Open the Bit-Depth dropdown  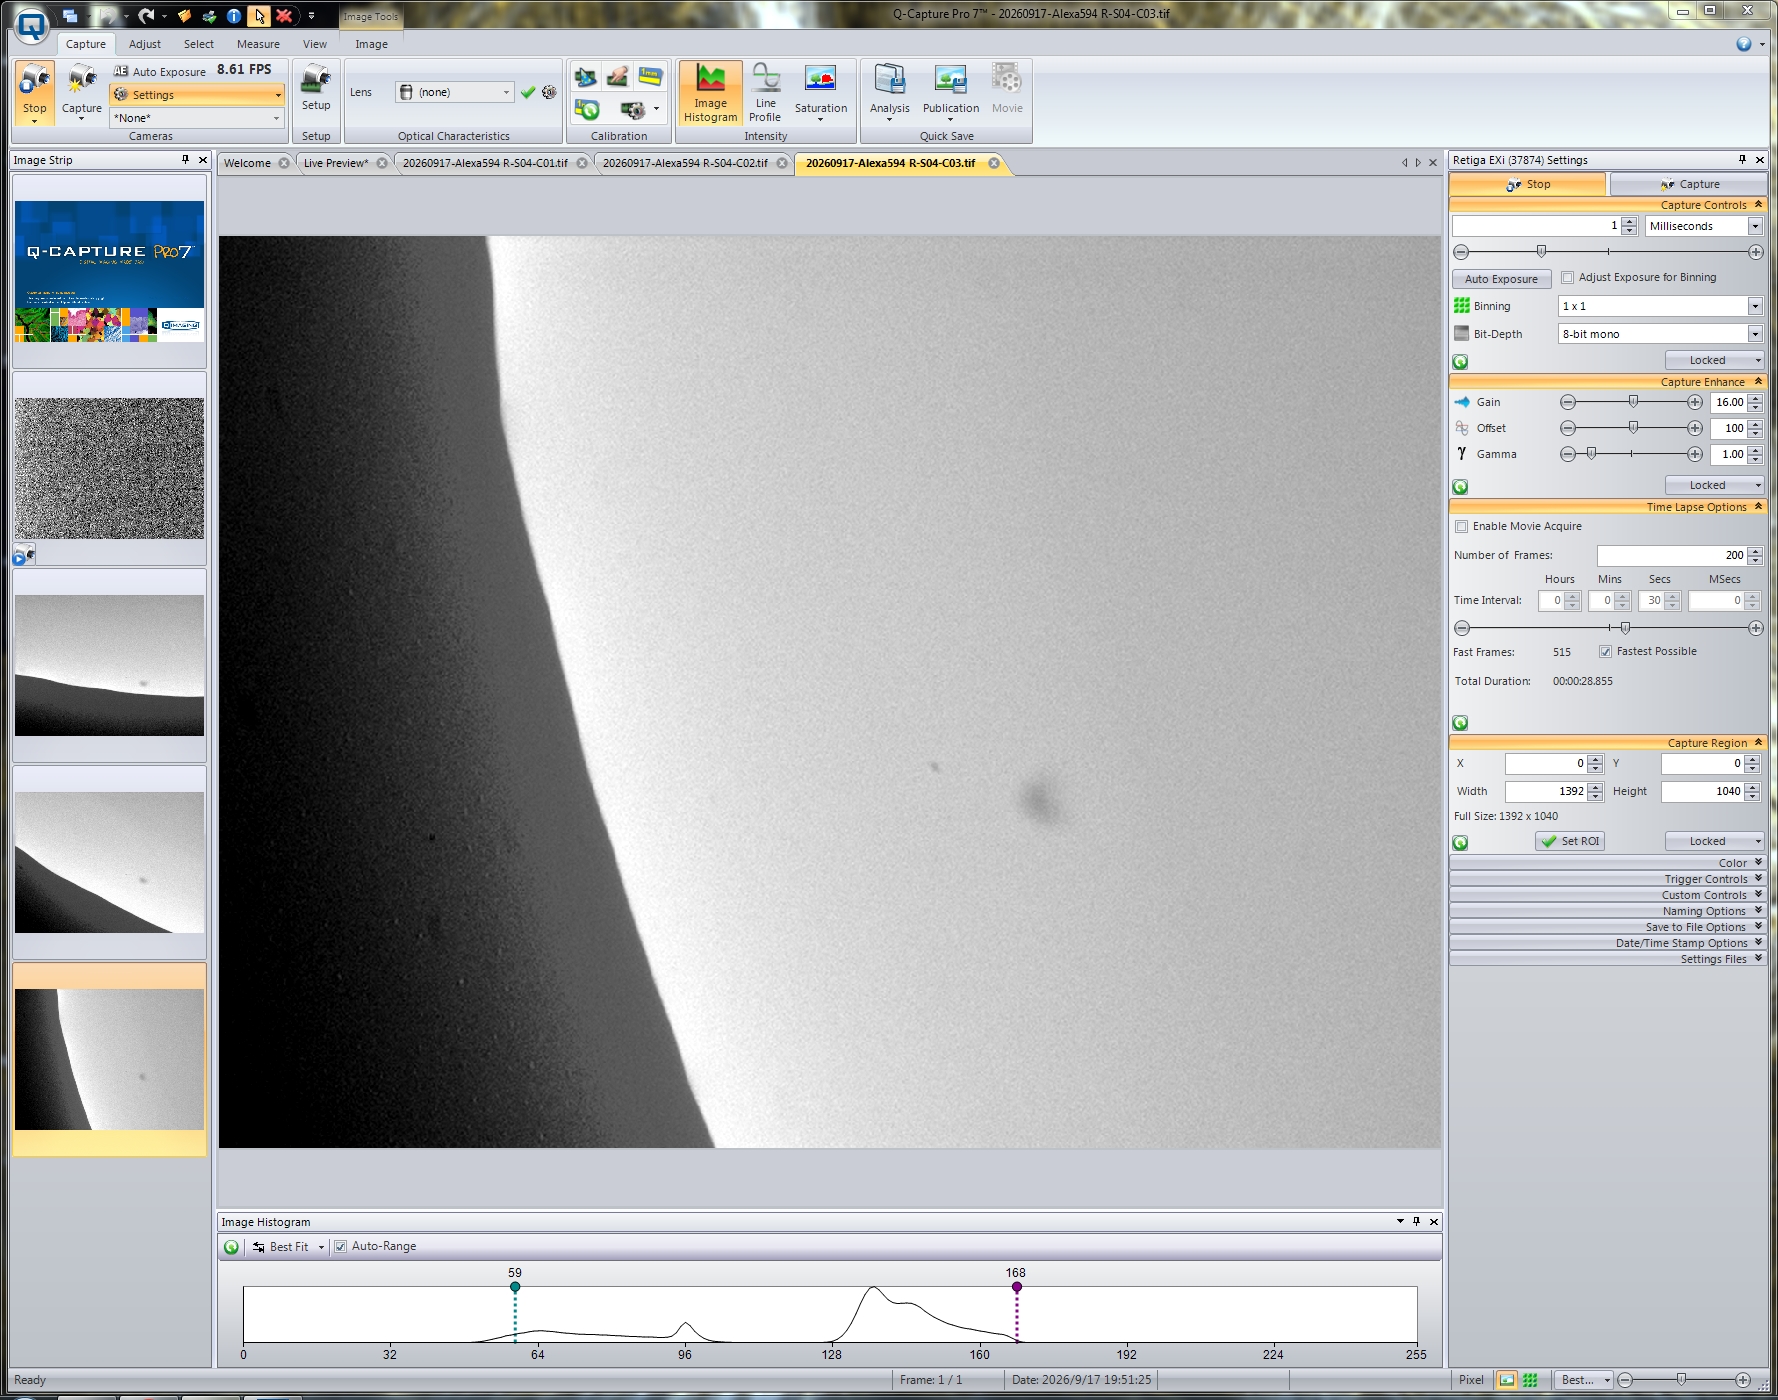coord(1755,334)
